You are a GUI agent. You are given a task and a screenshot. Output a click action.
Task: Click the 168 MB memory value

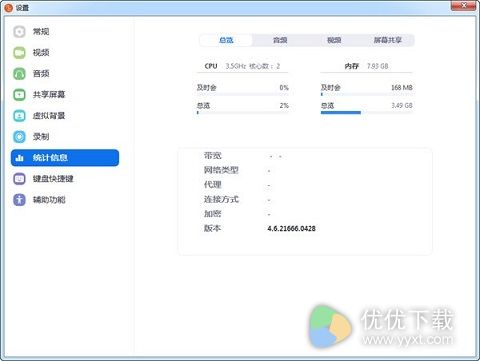click(402, 88)
